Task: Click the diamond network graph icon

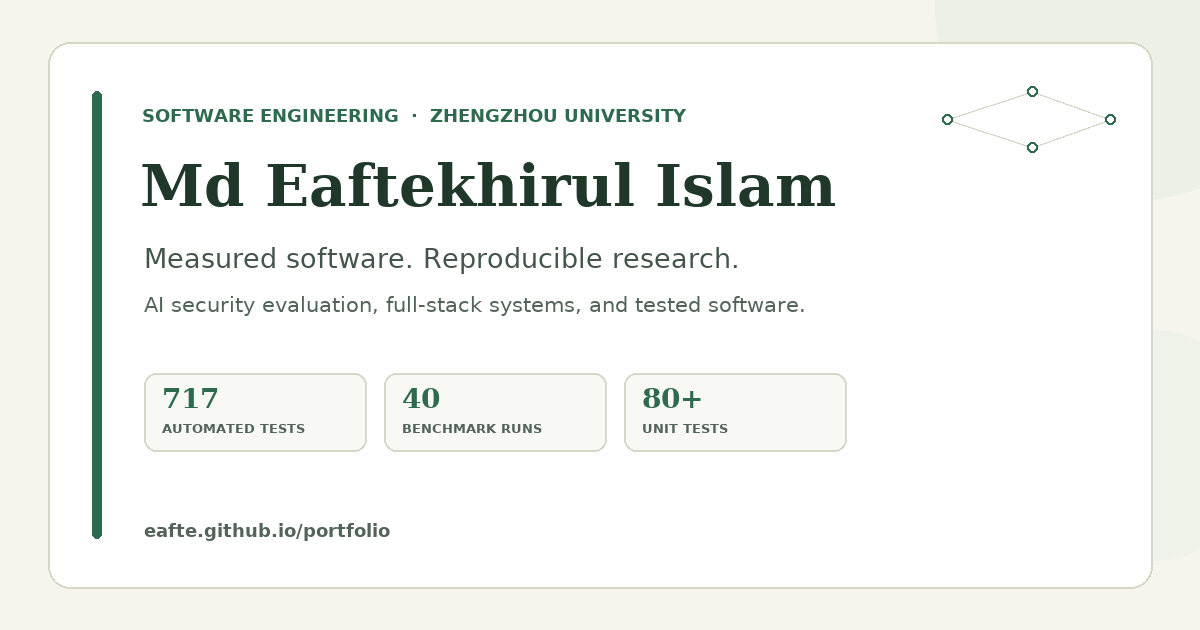Action: pos(1029,119)
